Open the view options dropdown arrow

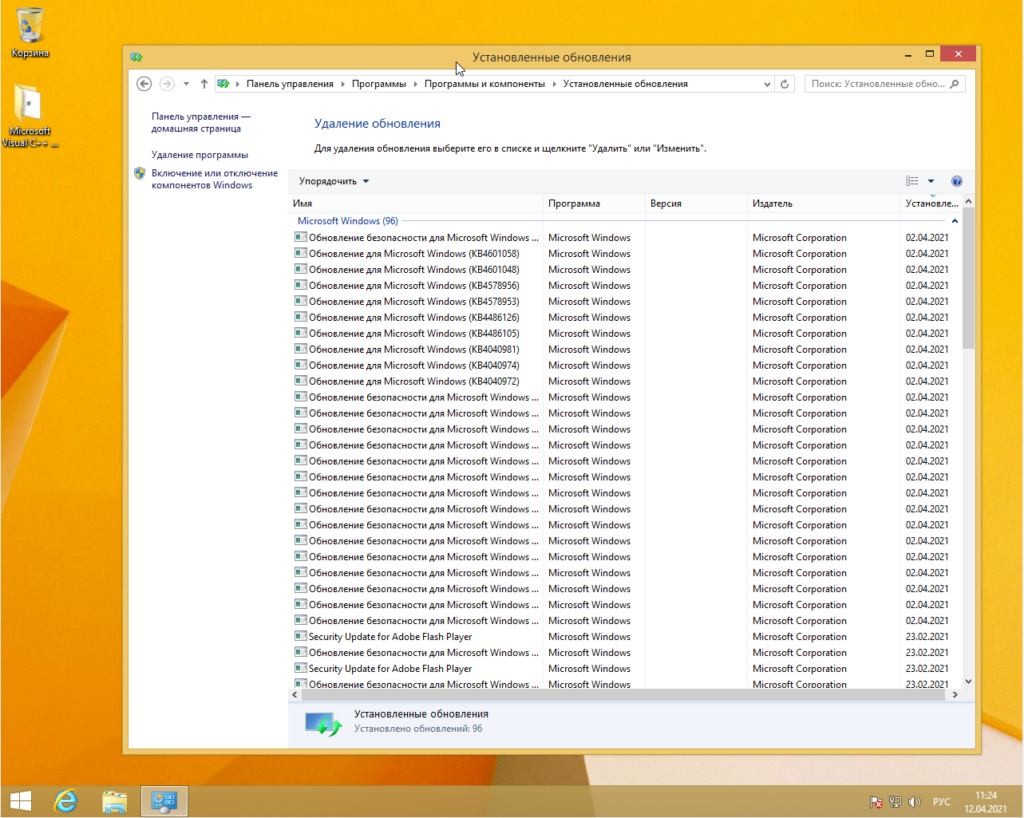pos(931,181)
